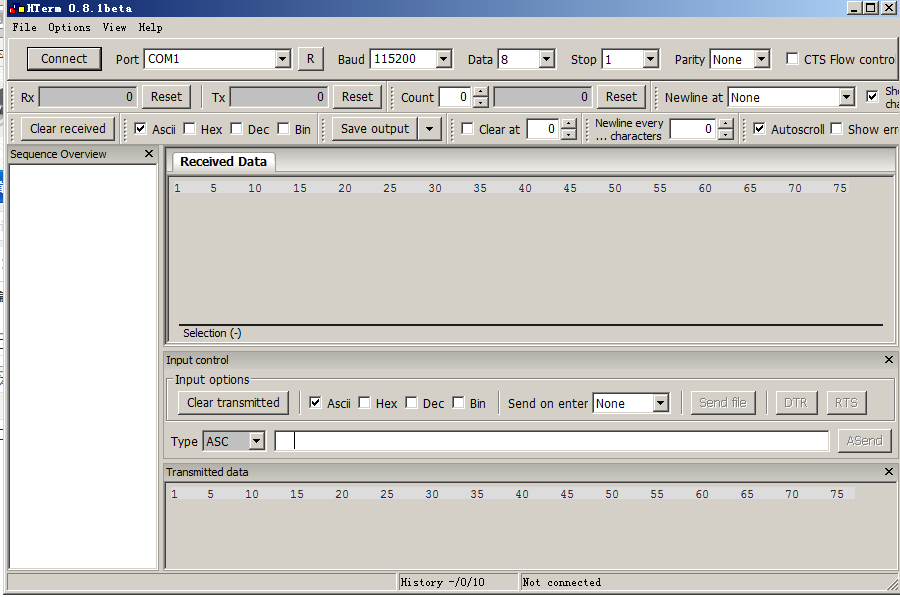Reset the Rx counter
This screenshot has height=597, width=900.
pos(166,97)
